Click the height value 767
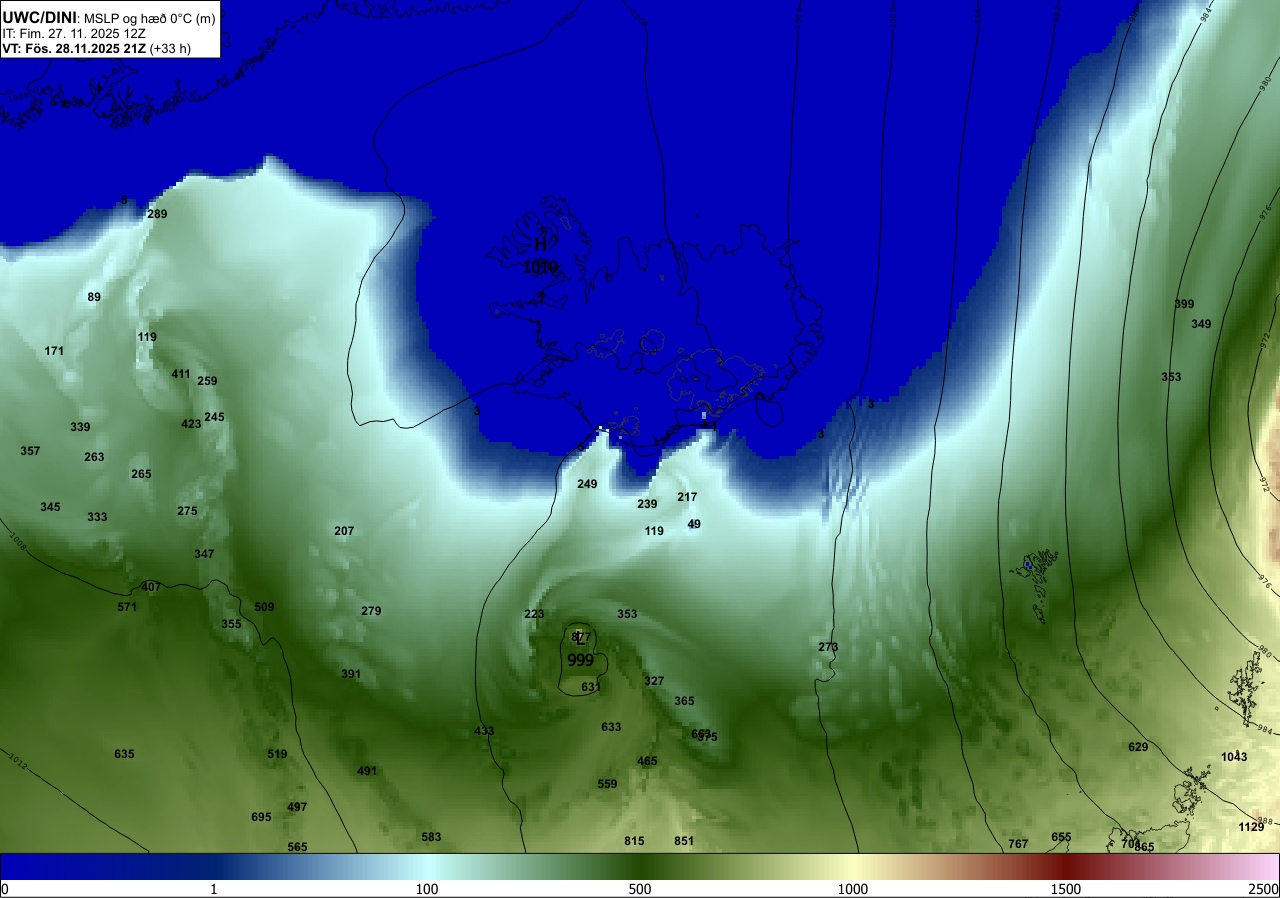 (x=1018, y=844)
